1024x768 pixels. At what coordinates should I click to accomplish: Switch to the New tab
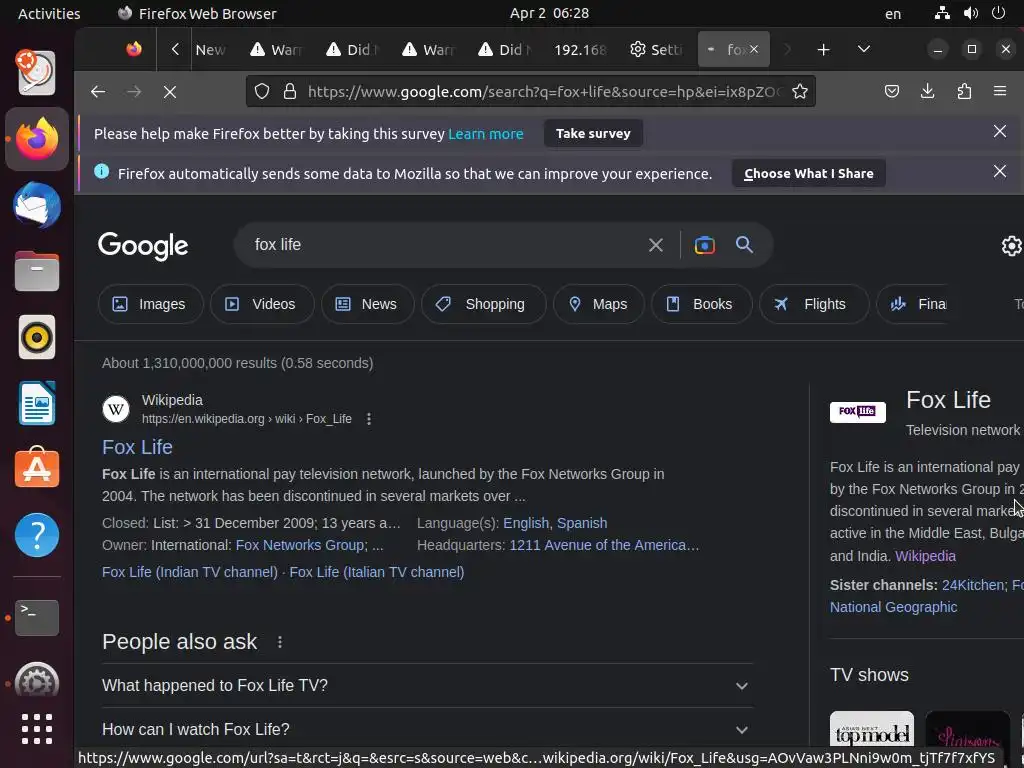click(x=210, y=49)
